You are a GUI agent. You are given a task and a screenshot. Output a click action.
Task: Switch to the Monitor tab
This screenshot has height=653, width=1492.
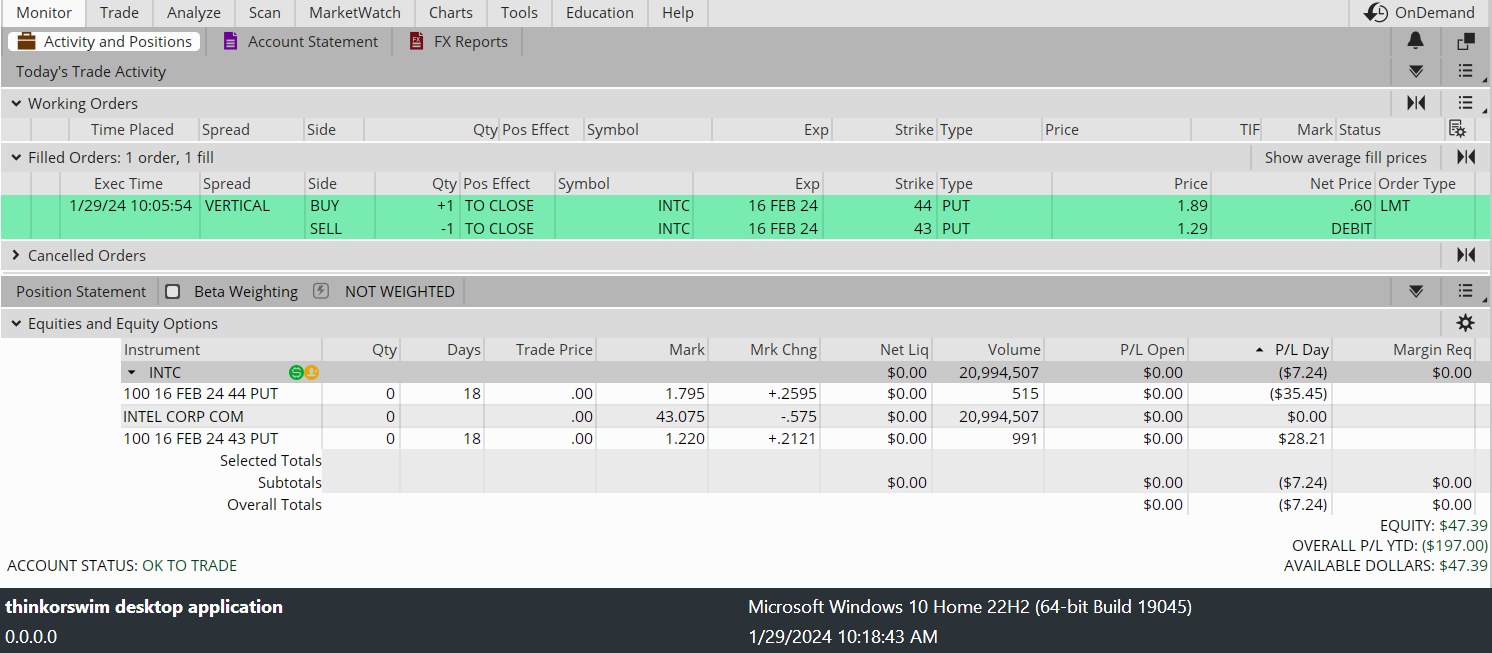pos(44,13)
